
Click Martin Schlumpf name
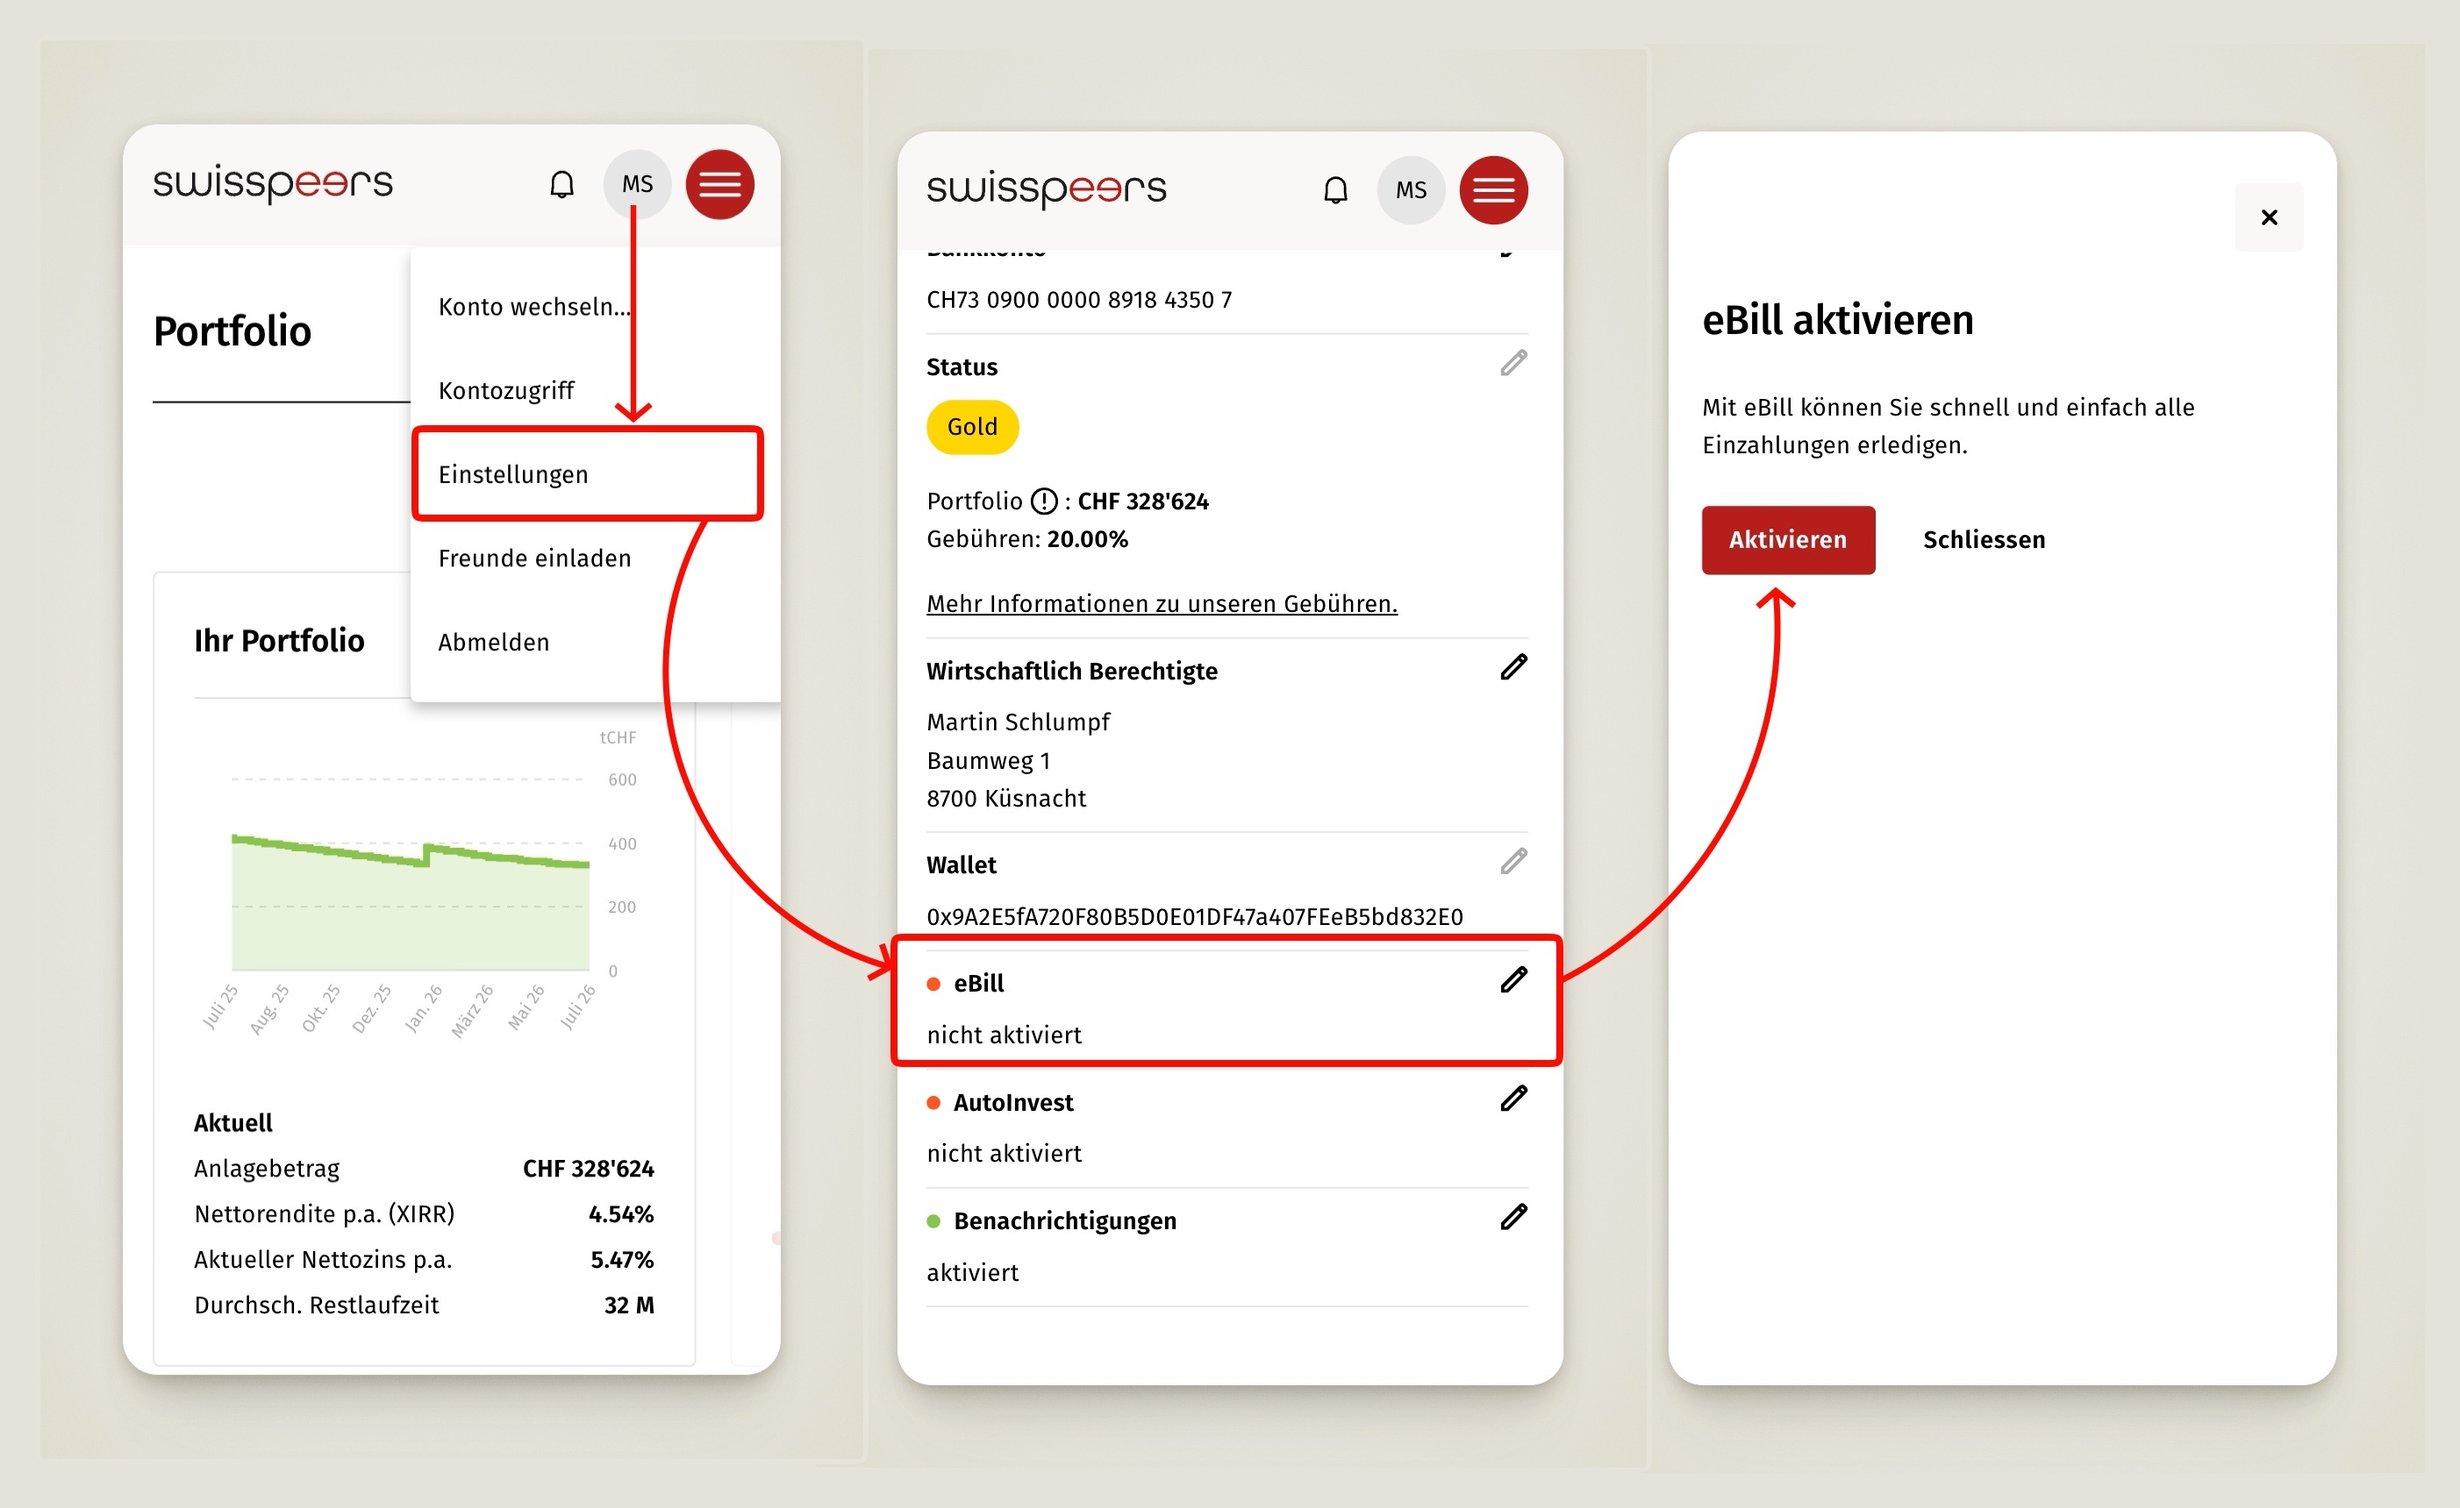pos(1017,722)
